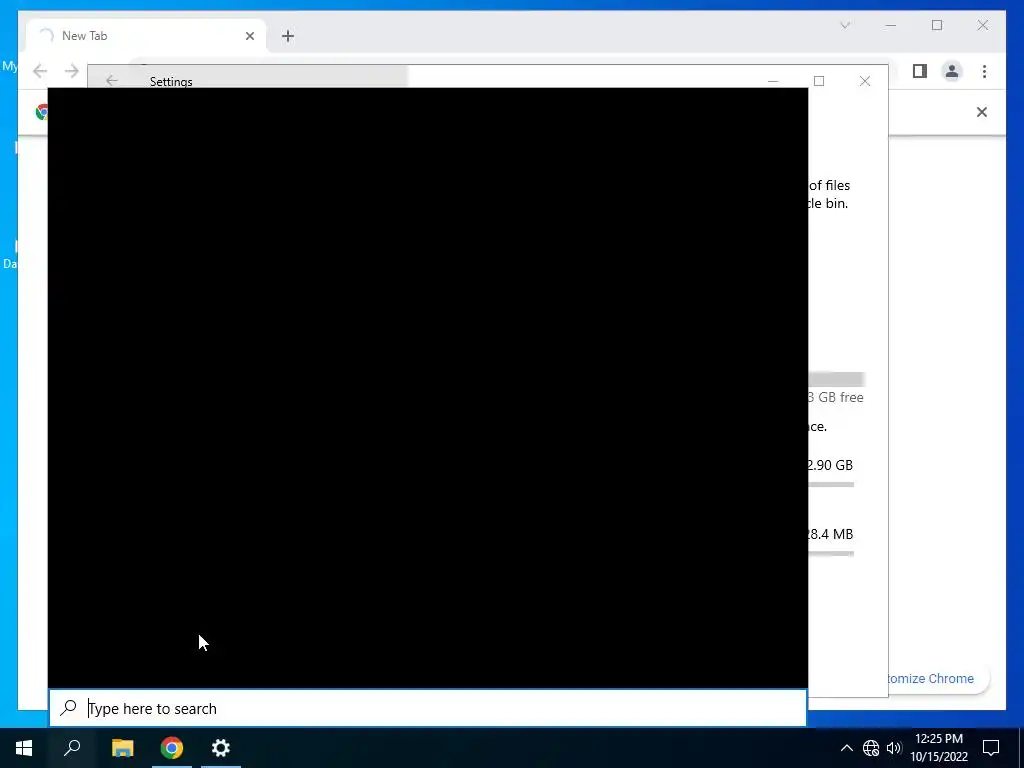This screenshot has width=1024, height=768.
Task: Click the drive storage usage bar
Action: (837, 379)
